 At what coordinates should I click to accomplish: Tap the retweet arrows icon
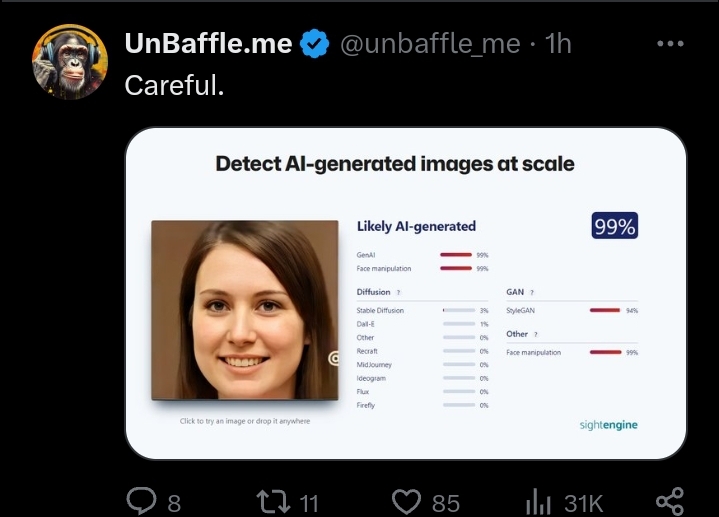click(274, 501)
